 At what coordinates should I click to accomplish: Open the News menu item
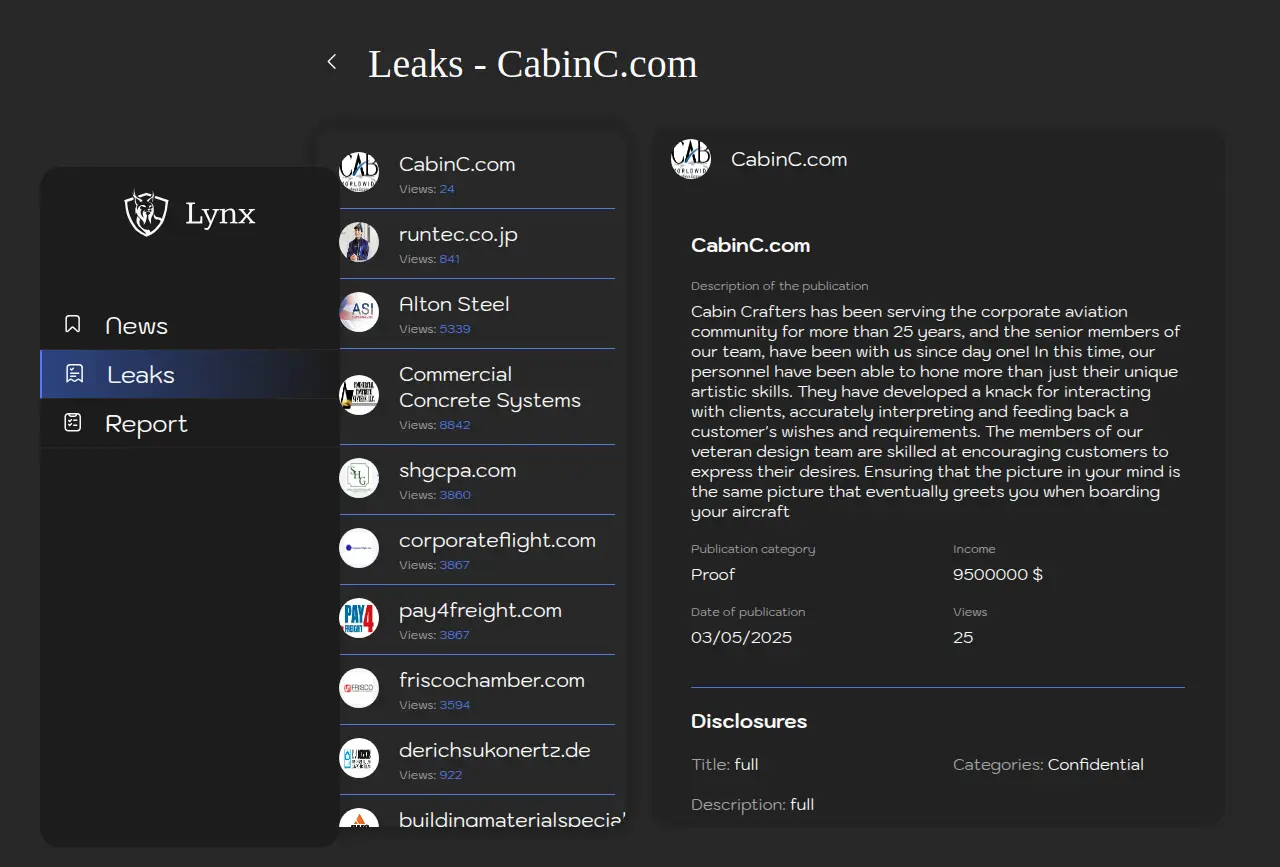[x=137, y=326]
